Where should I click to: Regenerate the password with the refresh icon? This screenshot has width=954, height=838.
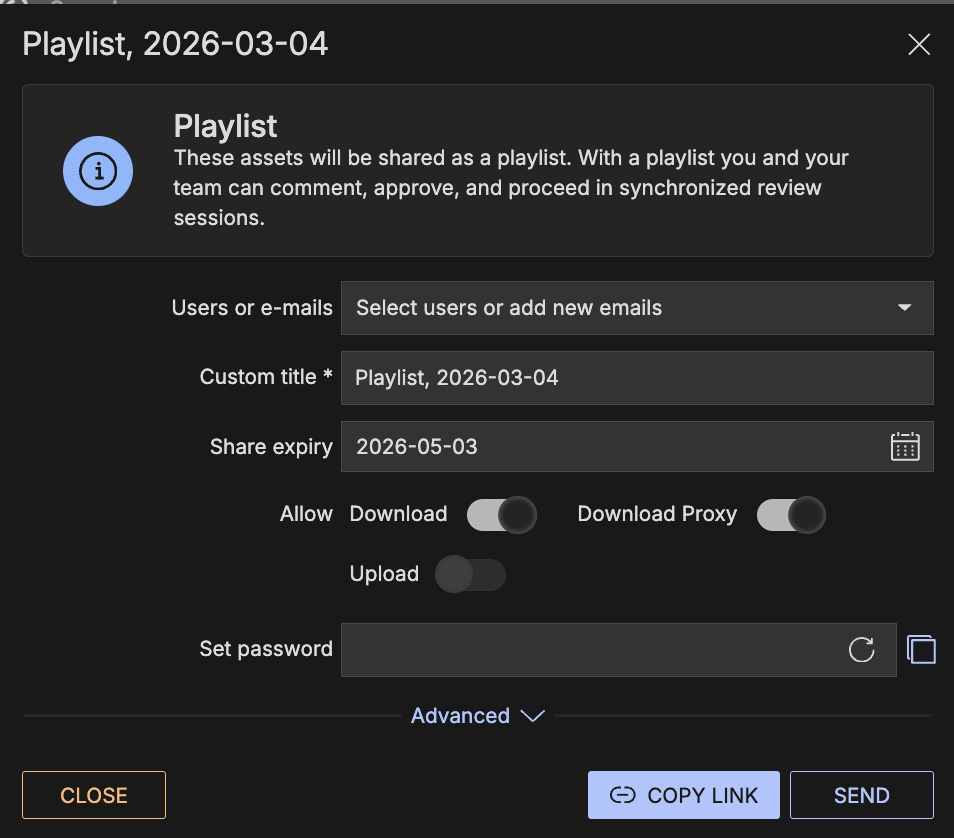pyautogui.click(x=861, y=650)
